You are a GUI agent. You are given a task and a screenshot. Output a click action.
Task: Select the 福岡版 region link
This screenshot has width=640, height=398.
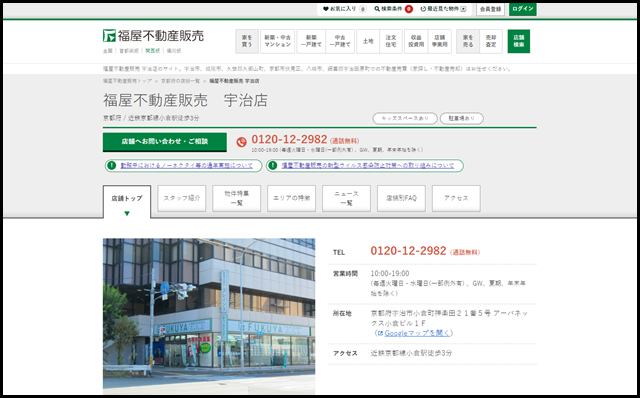coord(174,51)
